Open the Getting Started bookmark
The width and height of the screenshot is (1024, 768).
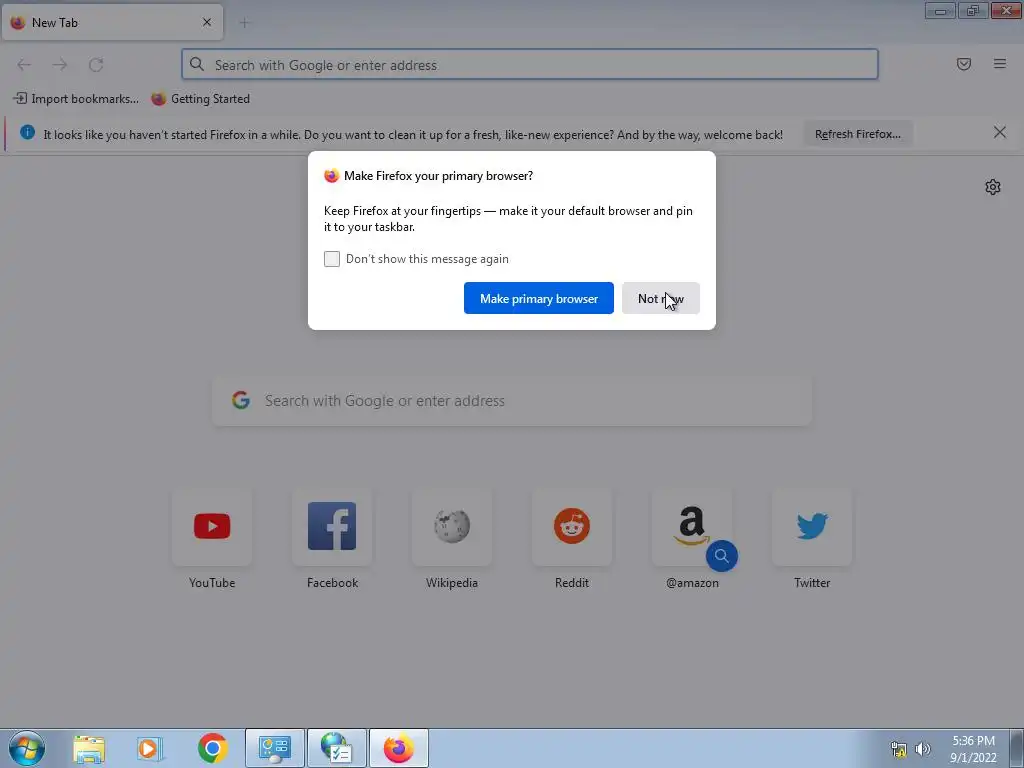tap(200, 99)
